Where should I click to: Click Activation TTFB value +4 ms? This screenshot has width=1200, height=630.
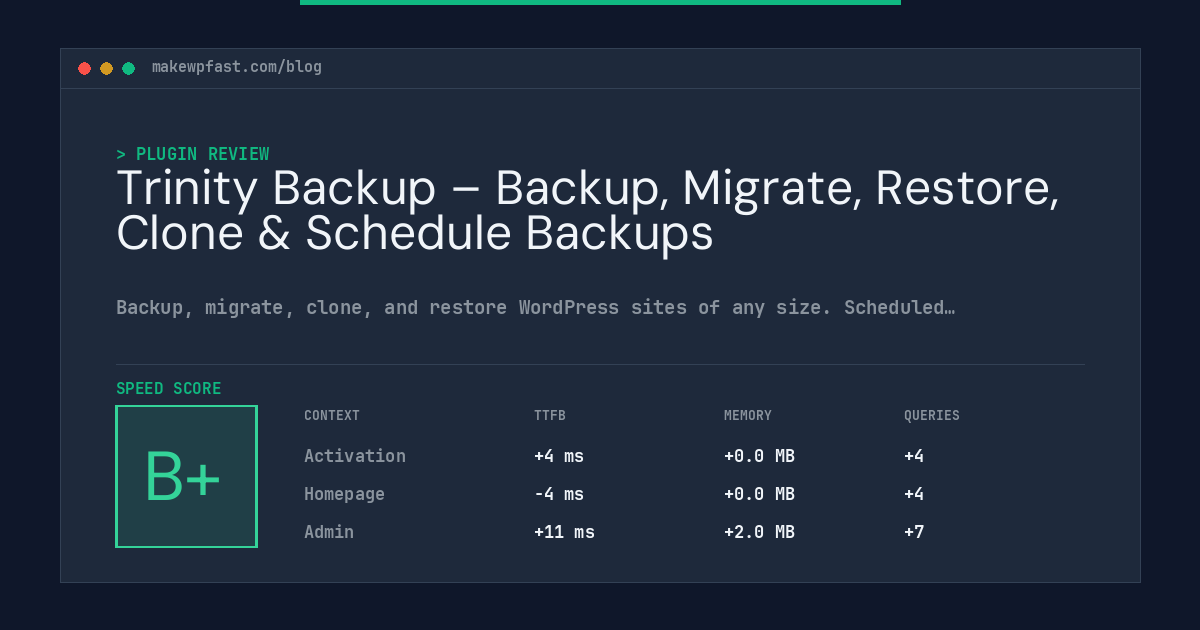click(559, 456)
